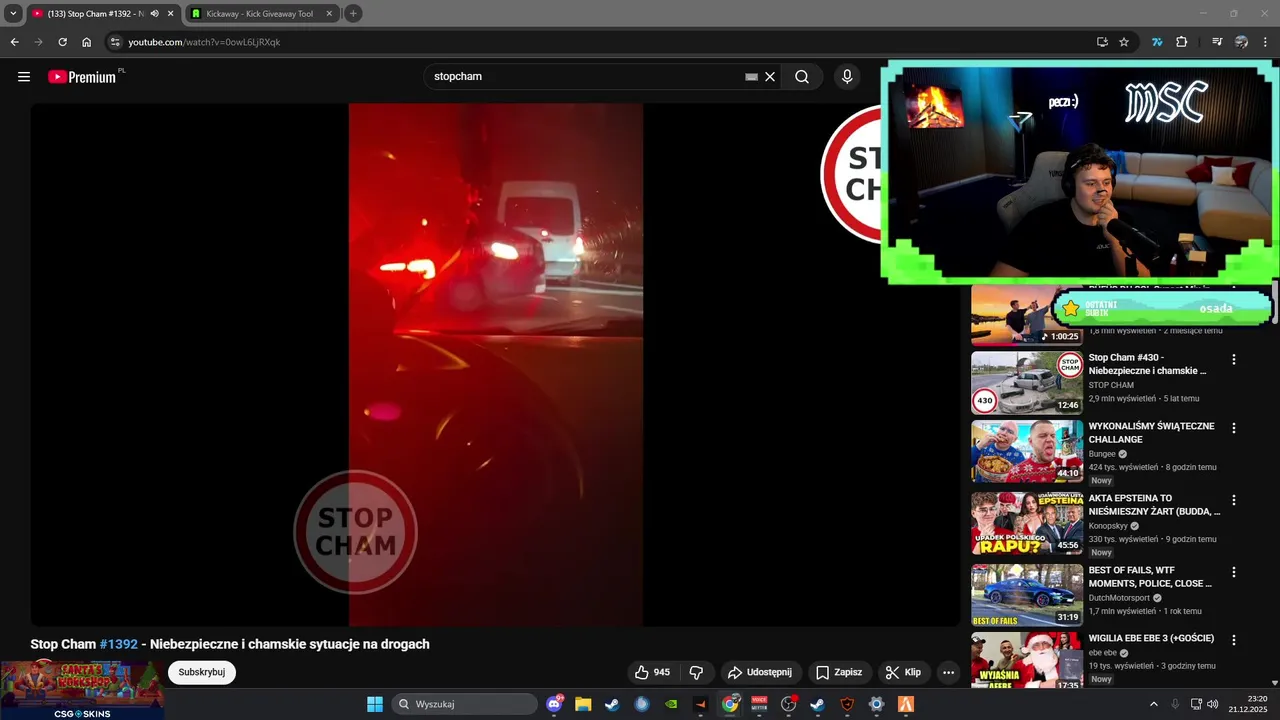Click the Wyszukaj taskbar search box
The height and width of the screenshot is (720, 1280).
click(x=464, y=704)
